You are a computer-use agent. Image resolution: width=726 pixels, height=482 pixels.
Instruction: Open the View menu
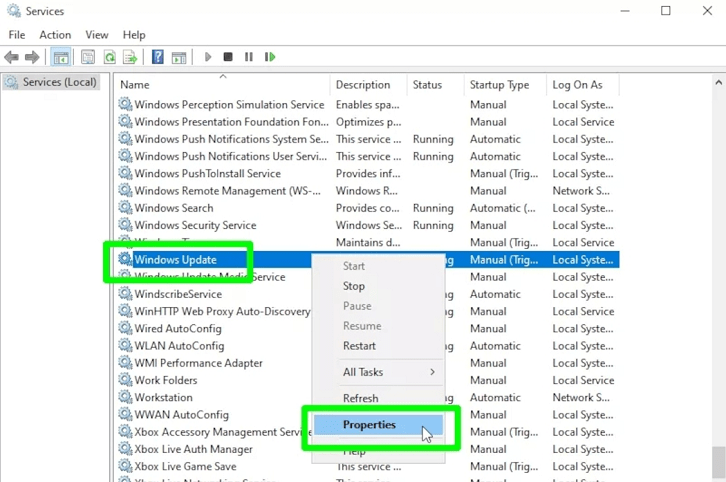(x=96, y=35)
